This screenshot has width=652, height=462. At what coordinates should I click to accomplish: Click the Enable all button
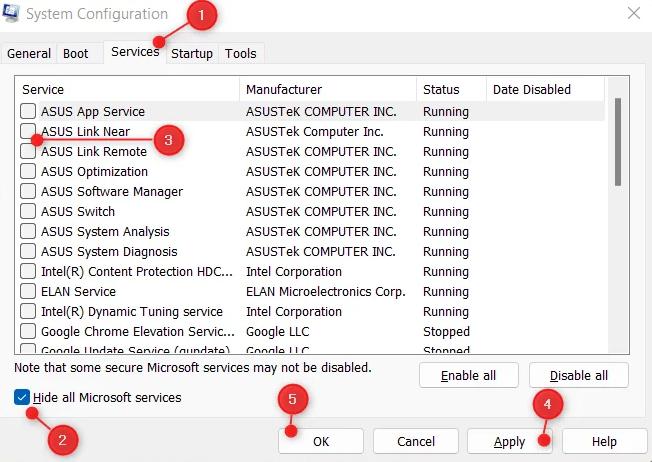469,375
